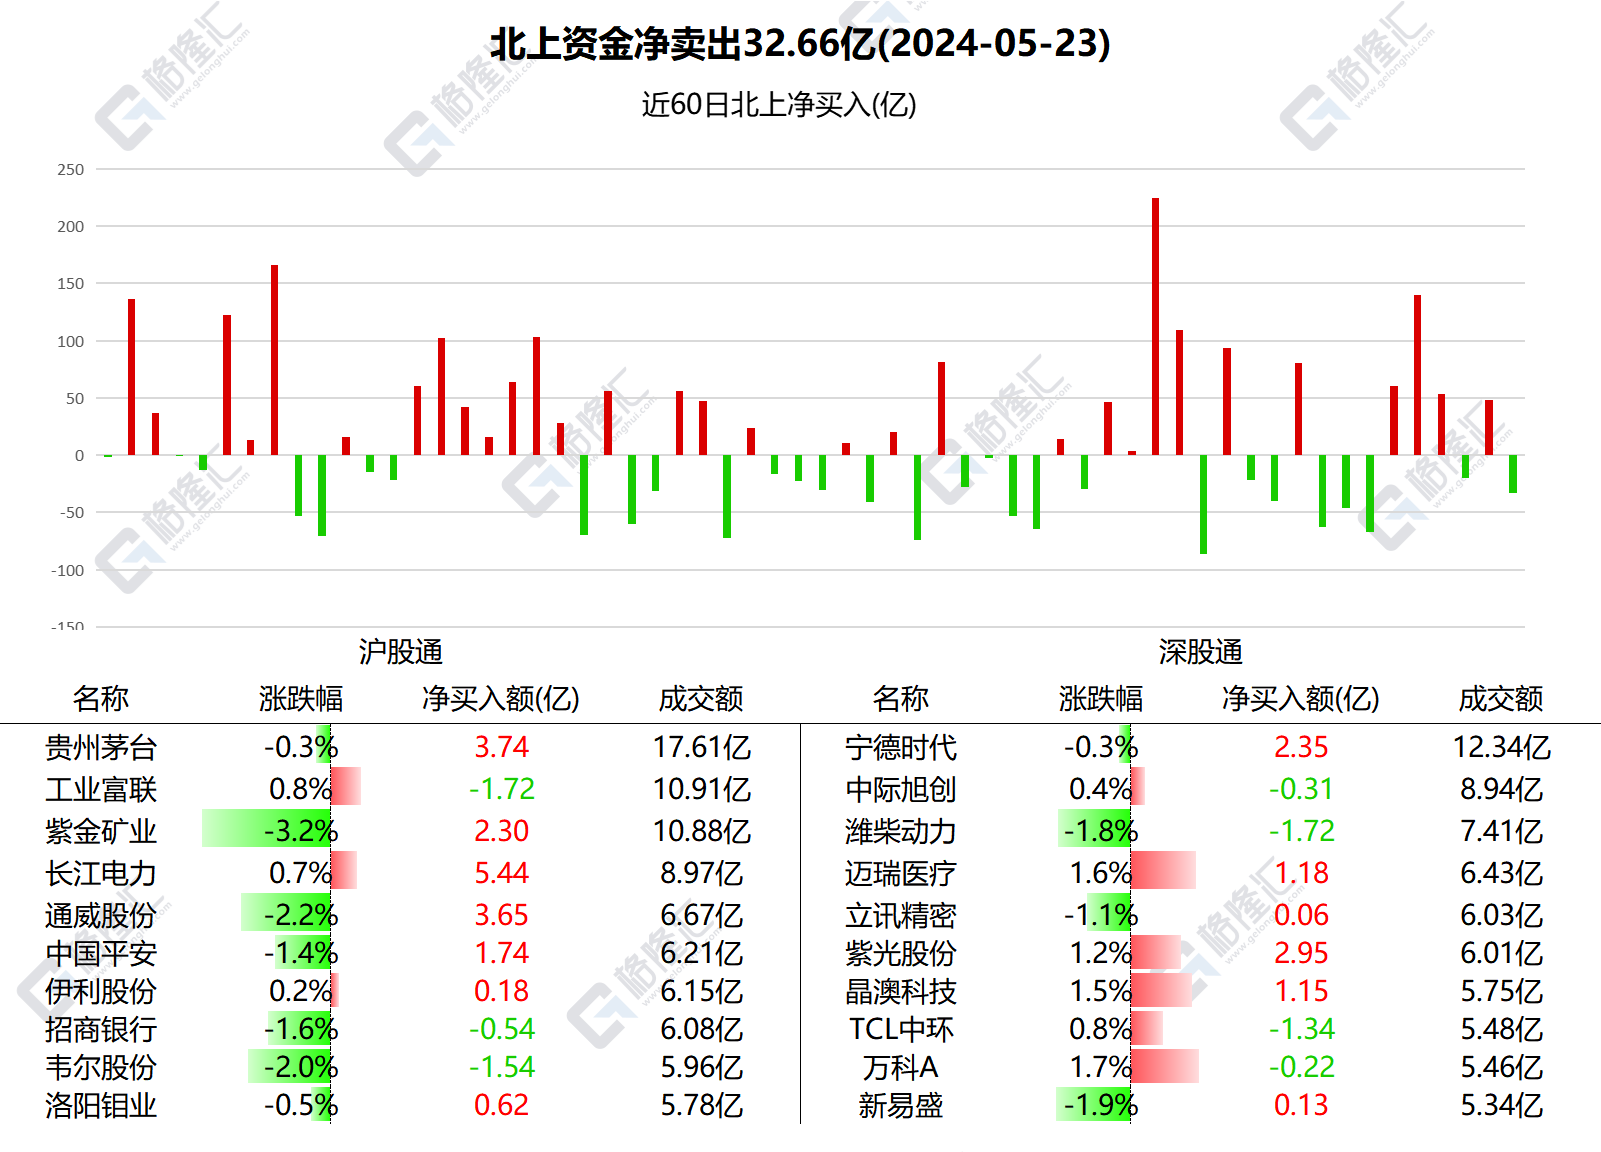The width and height of the screenshot is (1601, 1152).
Task: Click 招商银行 net buy value -0.54
Action: click(x=502, y=1029)
